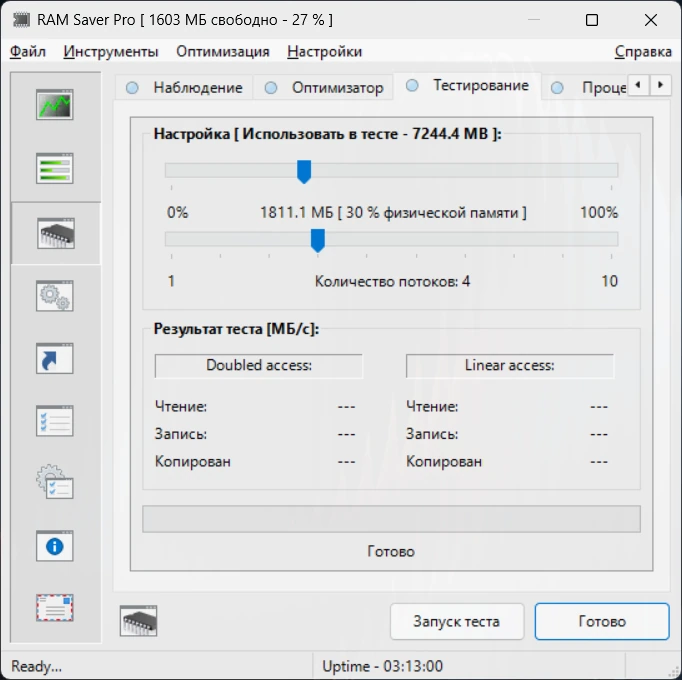The height and width of the screenshot is (680, 682).
Task: Open the monitoring graph sidebar icon
Action: (x=55, y=104)
